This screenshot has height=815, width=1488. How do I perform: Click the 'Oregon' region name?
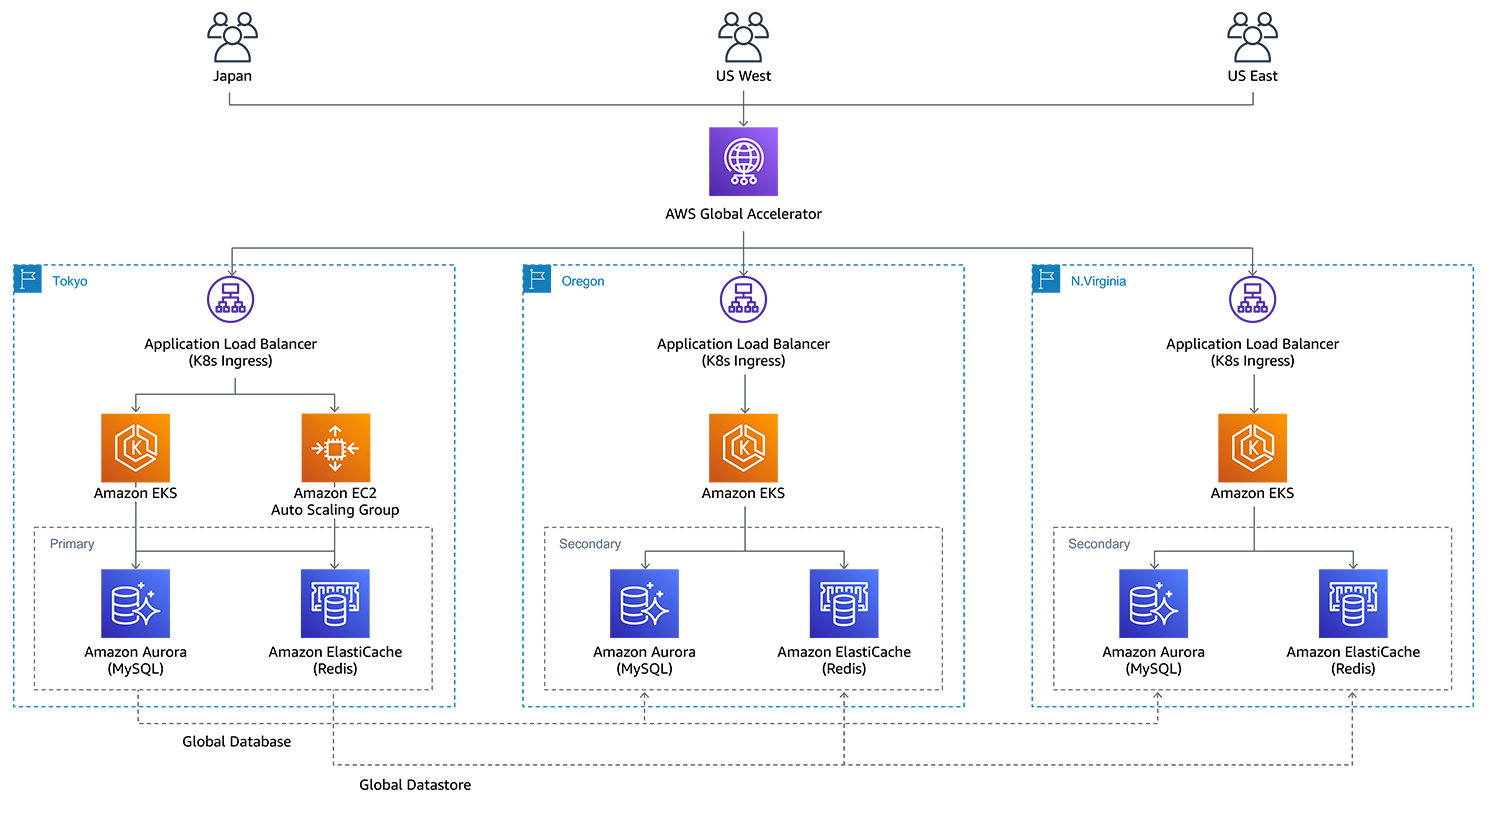pos(583,281)
